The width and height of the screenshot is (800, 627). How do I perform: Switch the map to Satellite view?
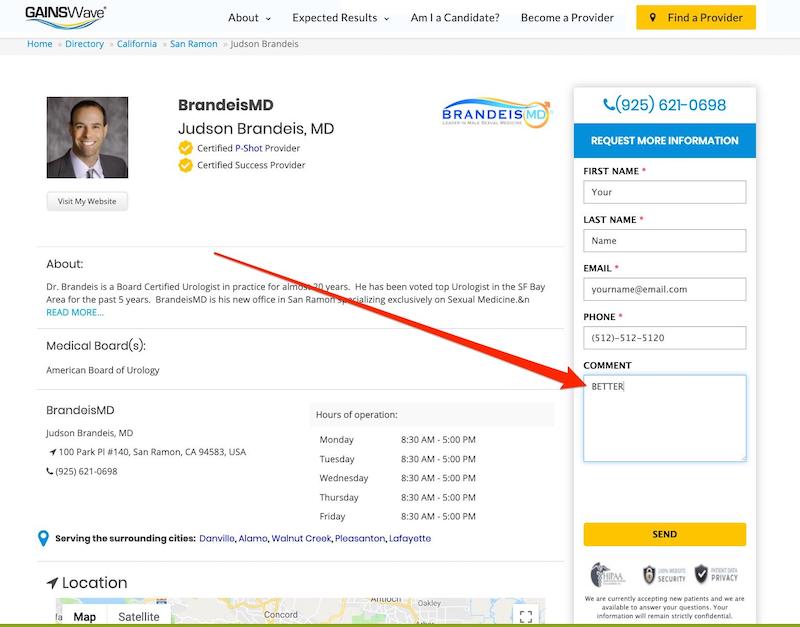pos(139,617)
